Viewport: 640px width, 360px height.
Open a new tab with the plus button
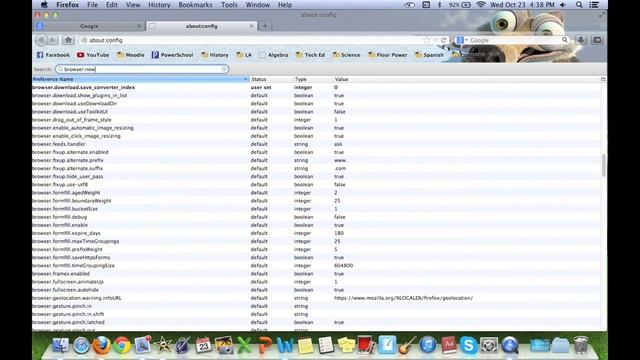point(265,26)
